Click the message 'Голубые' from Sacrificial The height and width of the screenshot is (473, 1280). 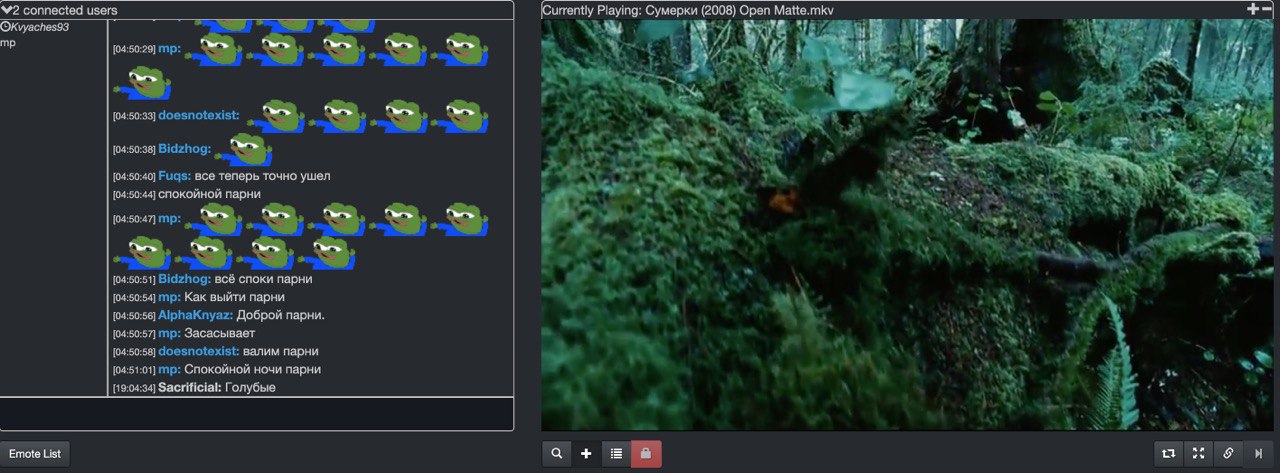[250, 387]
